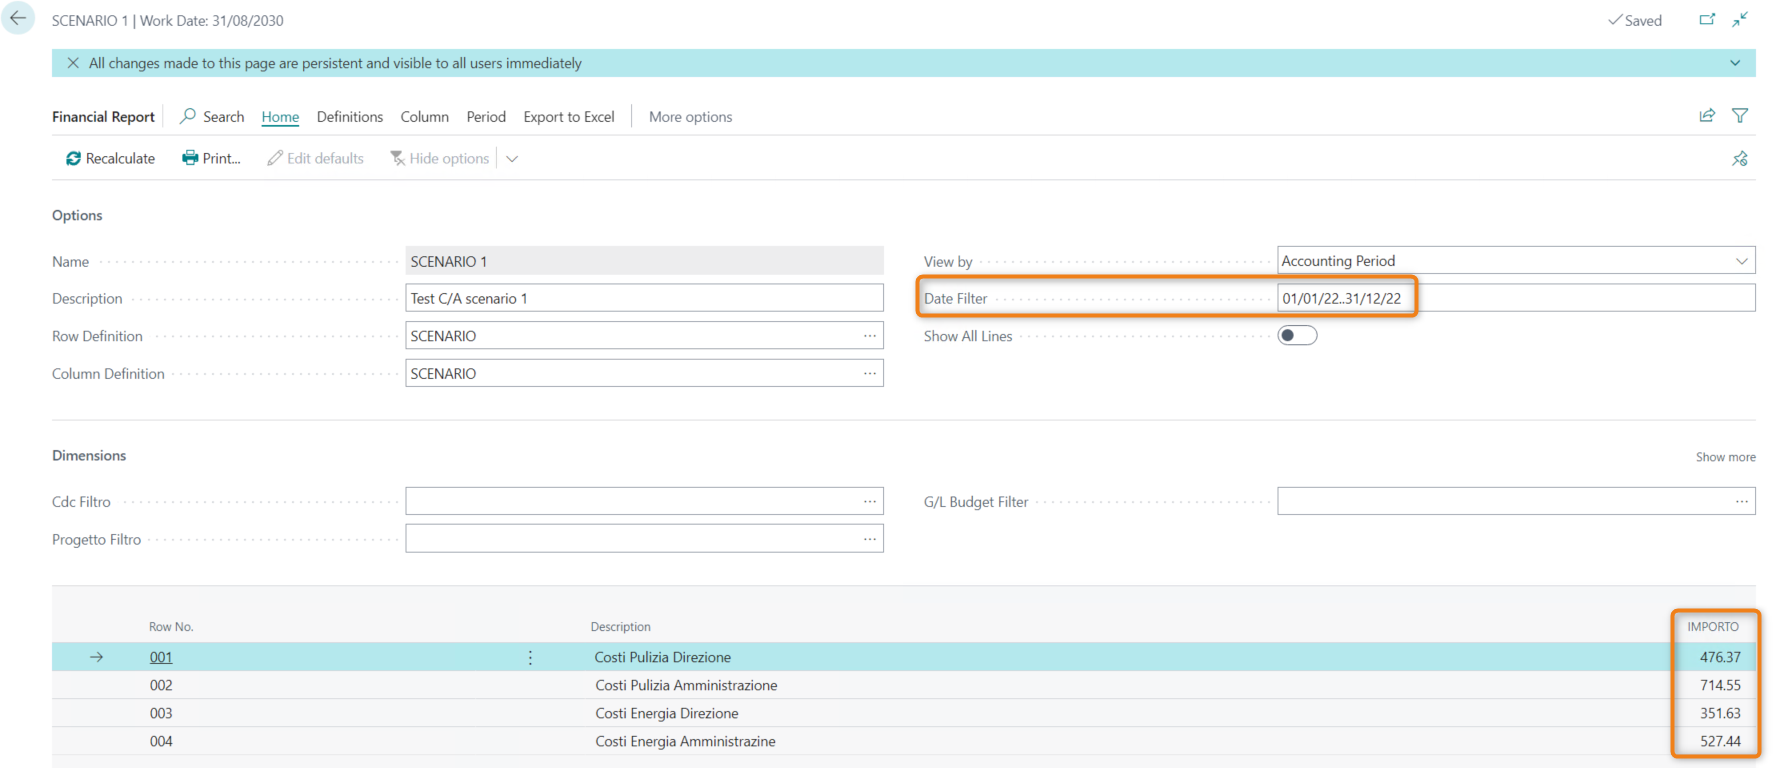Dismiss the persistent changes notification
The image size is (1773, 768).
[73, 63]
